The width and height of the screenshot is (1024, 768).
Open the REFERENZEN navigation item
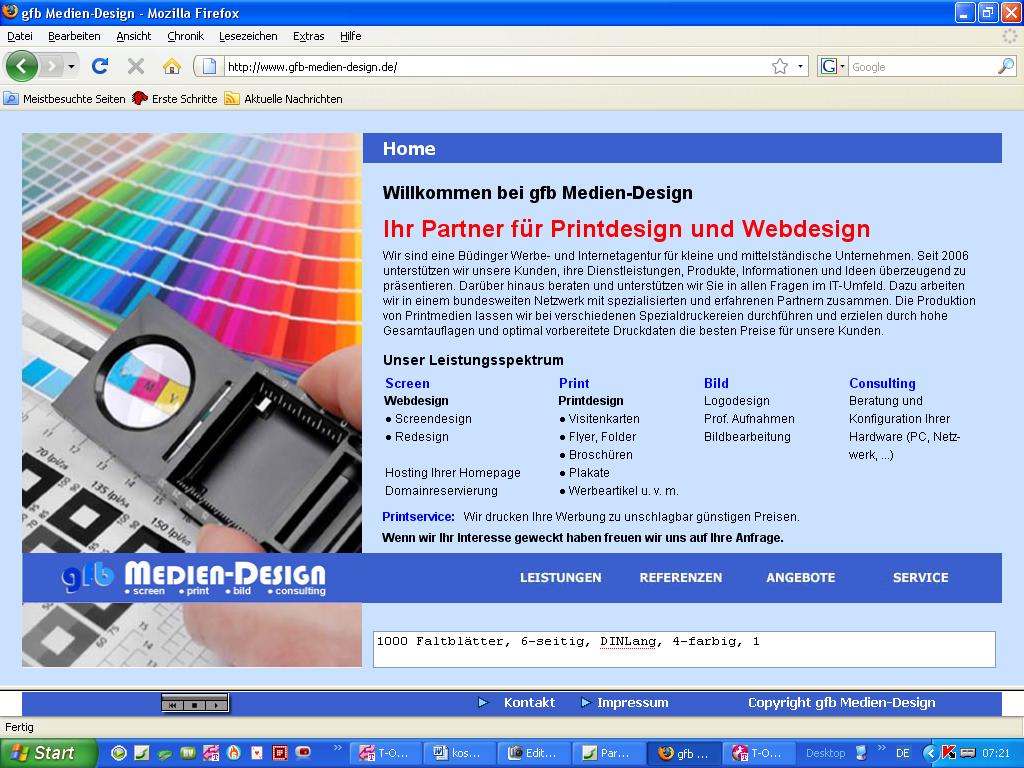click(680, 578)
